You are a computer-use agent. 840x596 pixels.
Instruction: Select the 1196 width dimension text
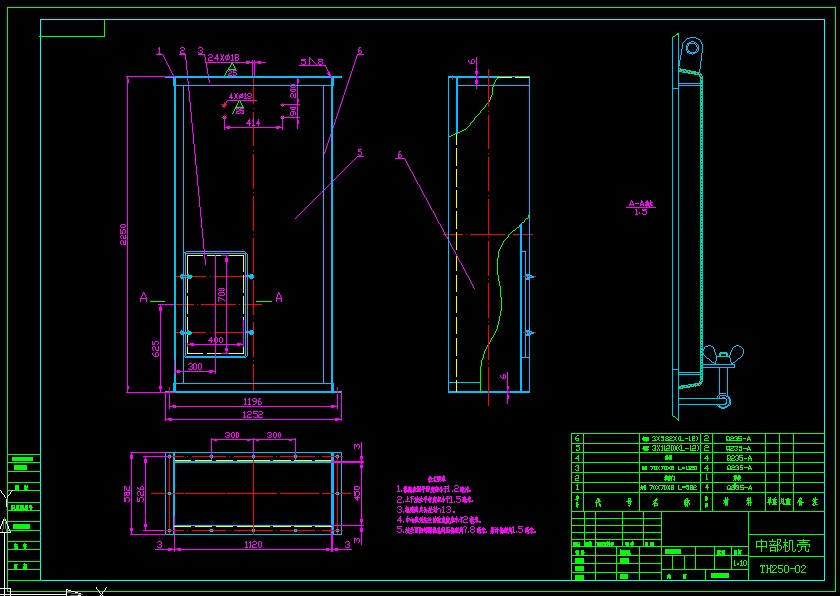252,401
